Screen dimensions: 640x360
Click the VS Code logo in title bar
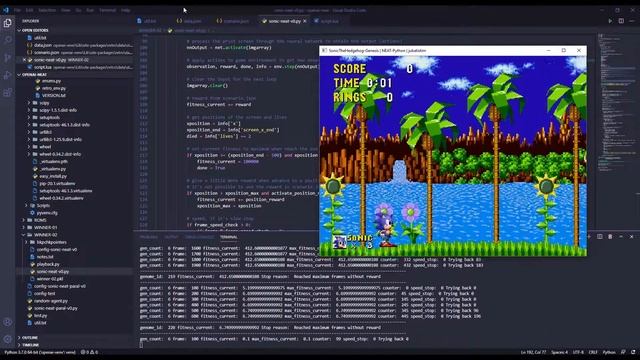point(6,10)
